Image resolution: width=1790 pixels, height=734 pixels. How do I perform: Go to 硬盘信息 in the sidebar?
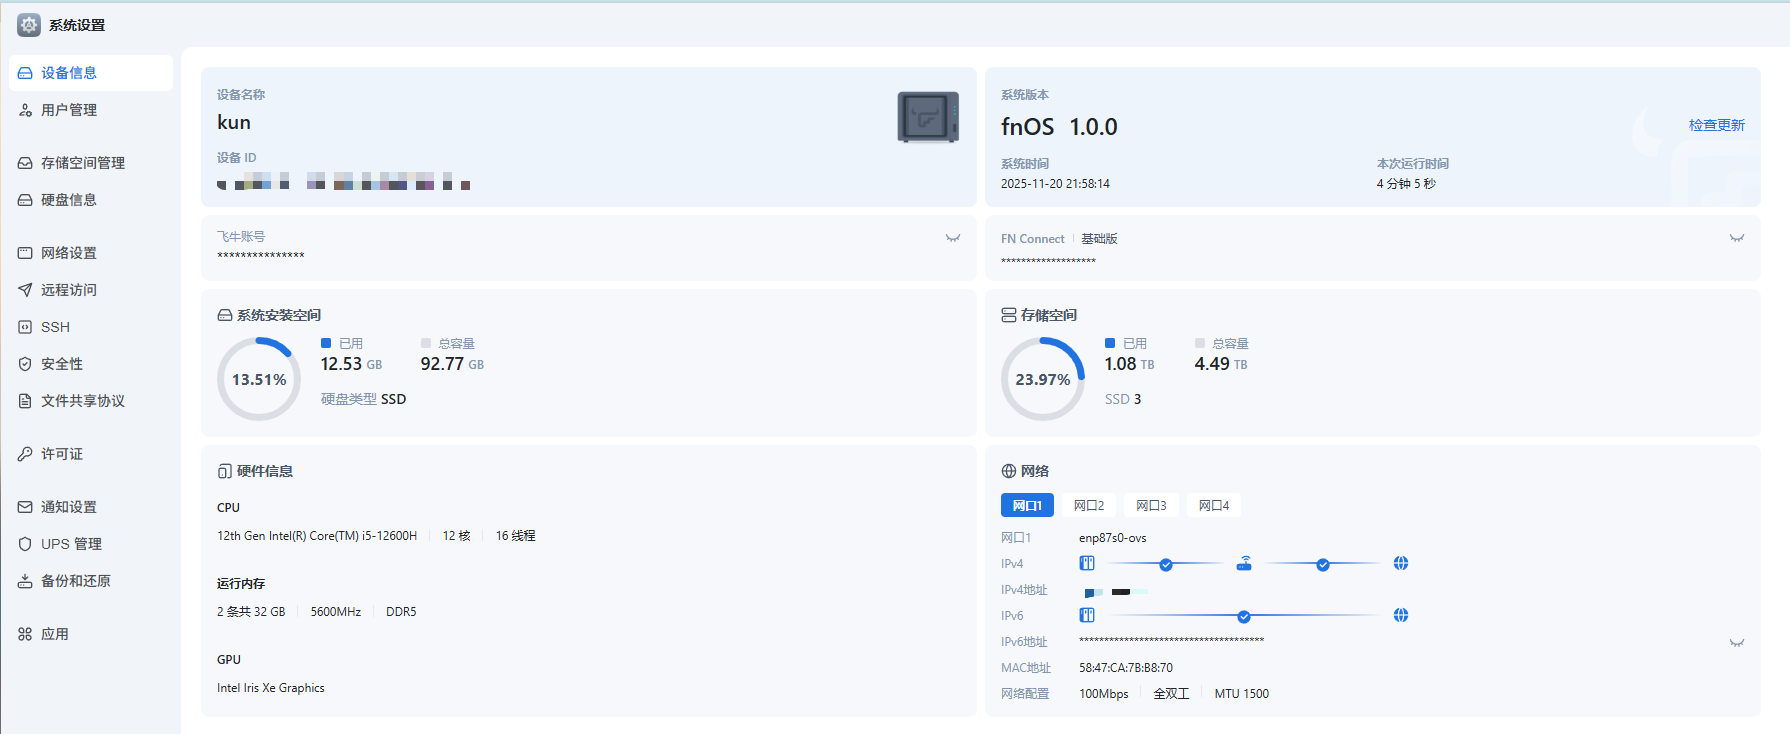(x=68, y=200)
